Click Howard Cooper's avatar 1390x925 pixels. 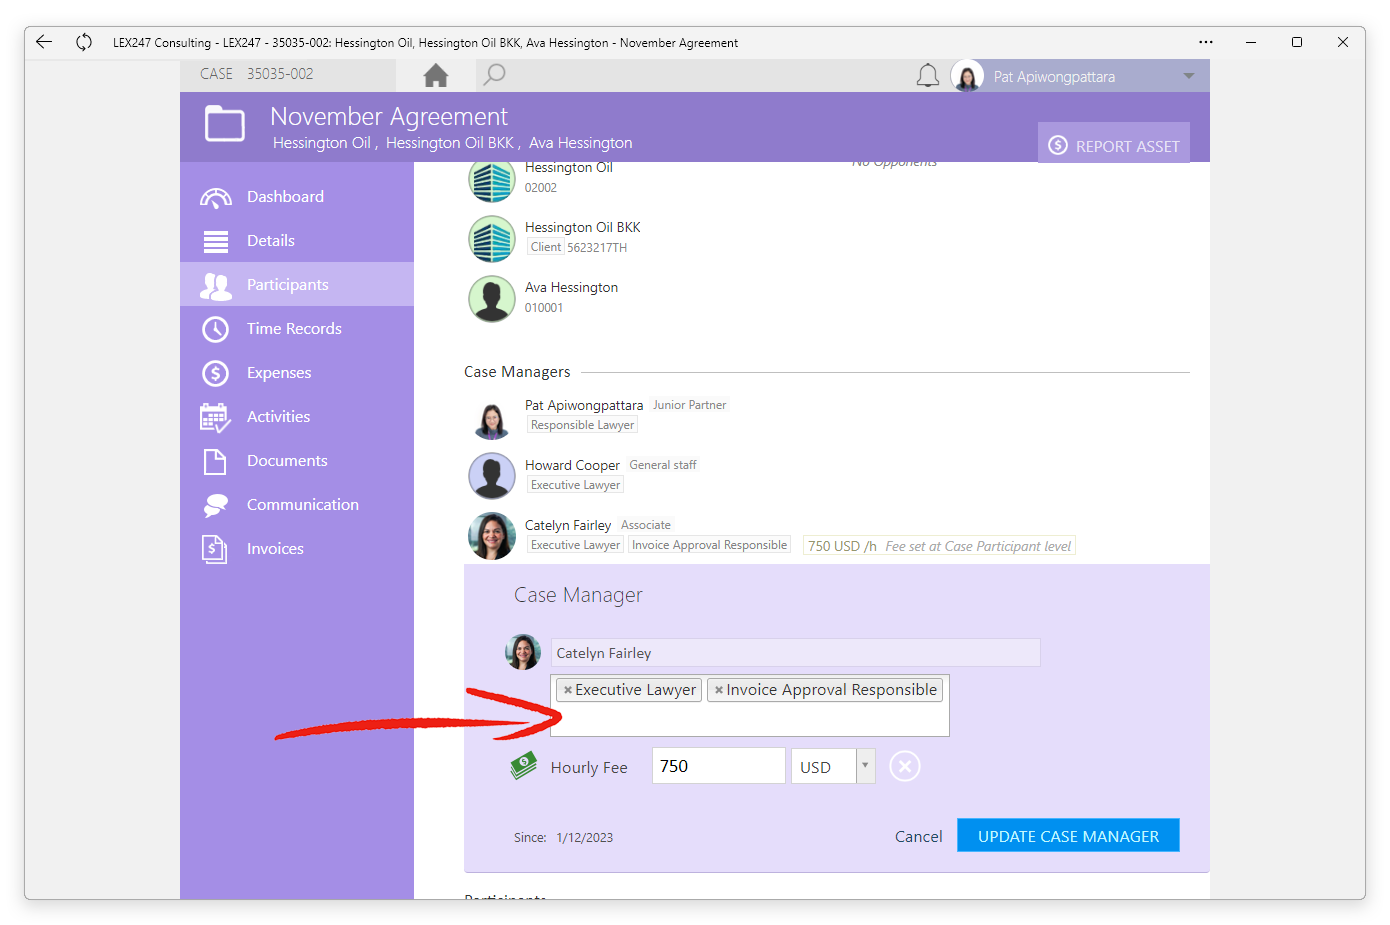(492, 476)
